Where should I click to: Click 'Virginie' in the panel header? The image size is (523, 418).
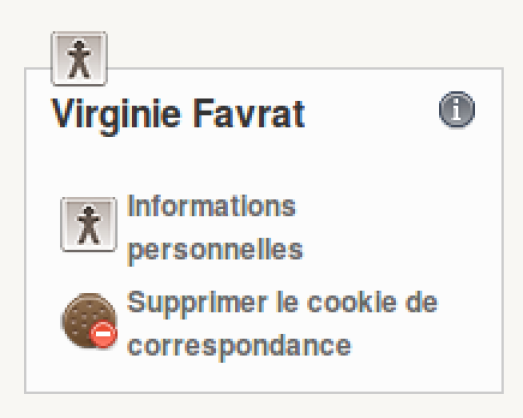click(116, 116)
